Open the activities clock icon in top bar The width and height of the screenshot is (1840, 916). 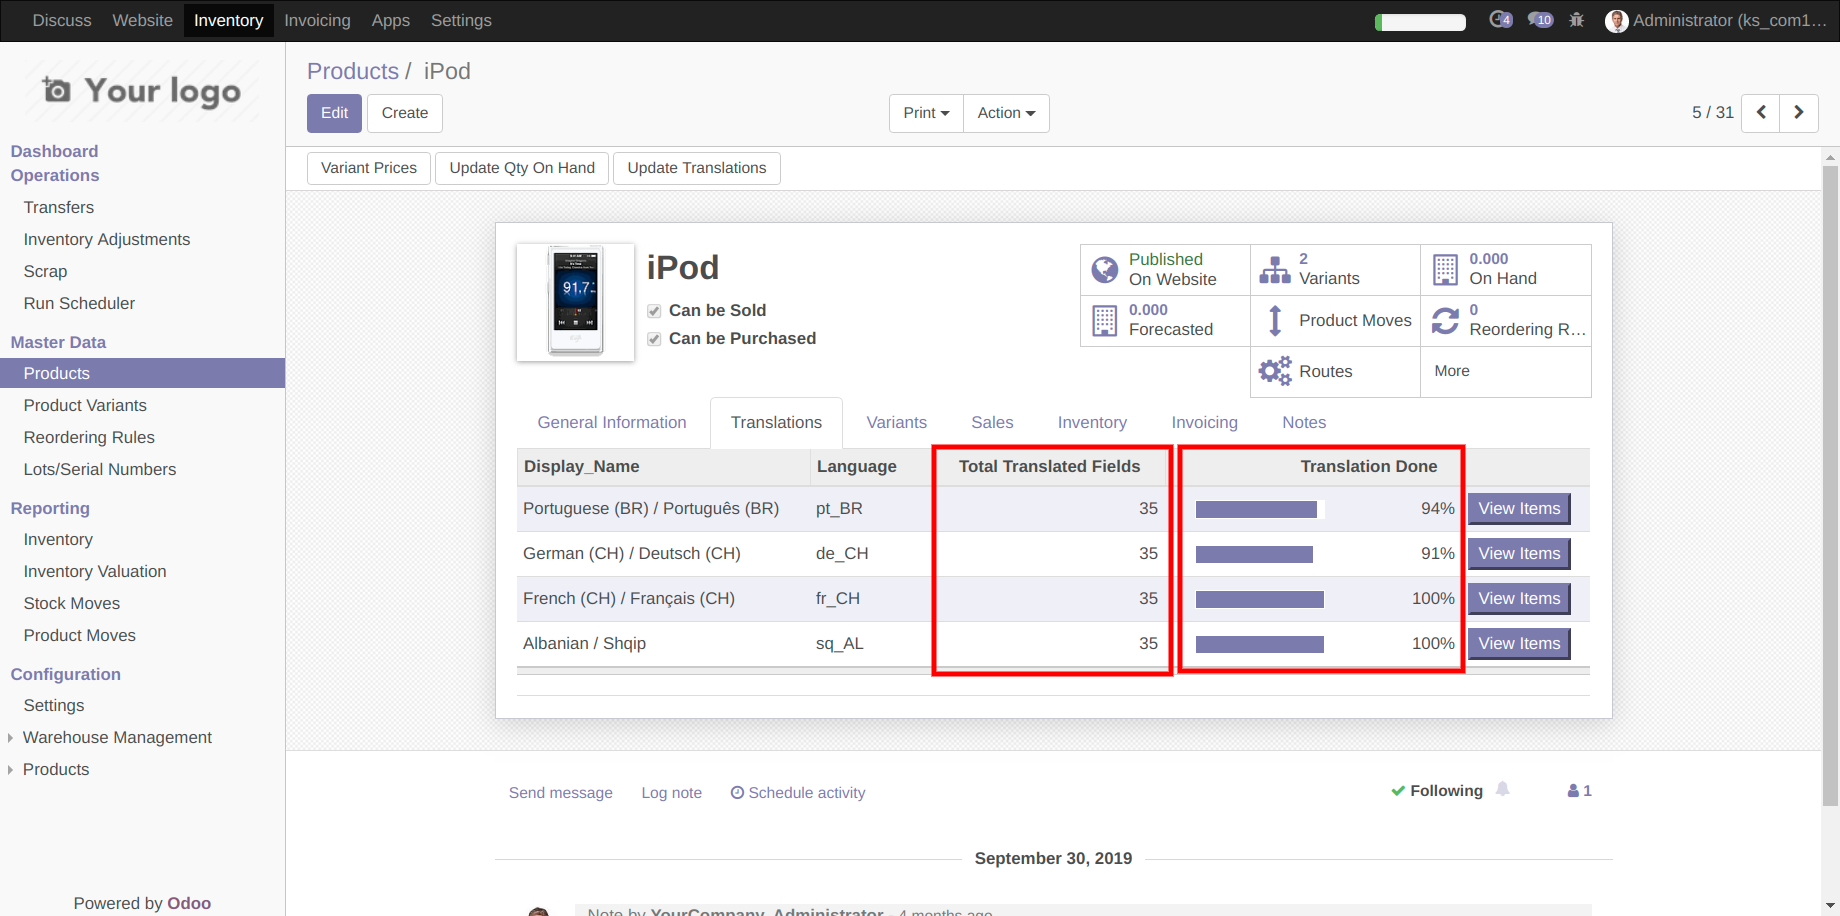point(1500,20)
